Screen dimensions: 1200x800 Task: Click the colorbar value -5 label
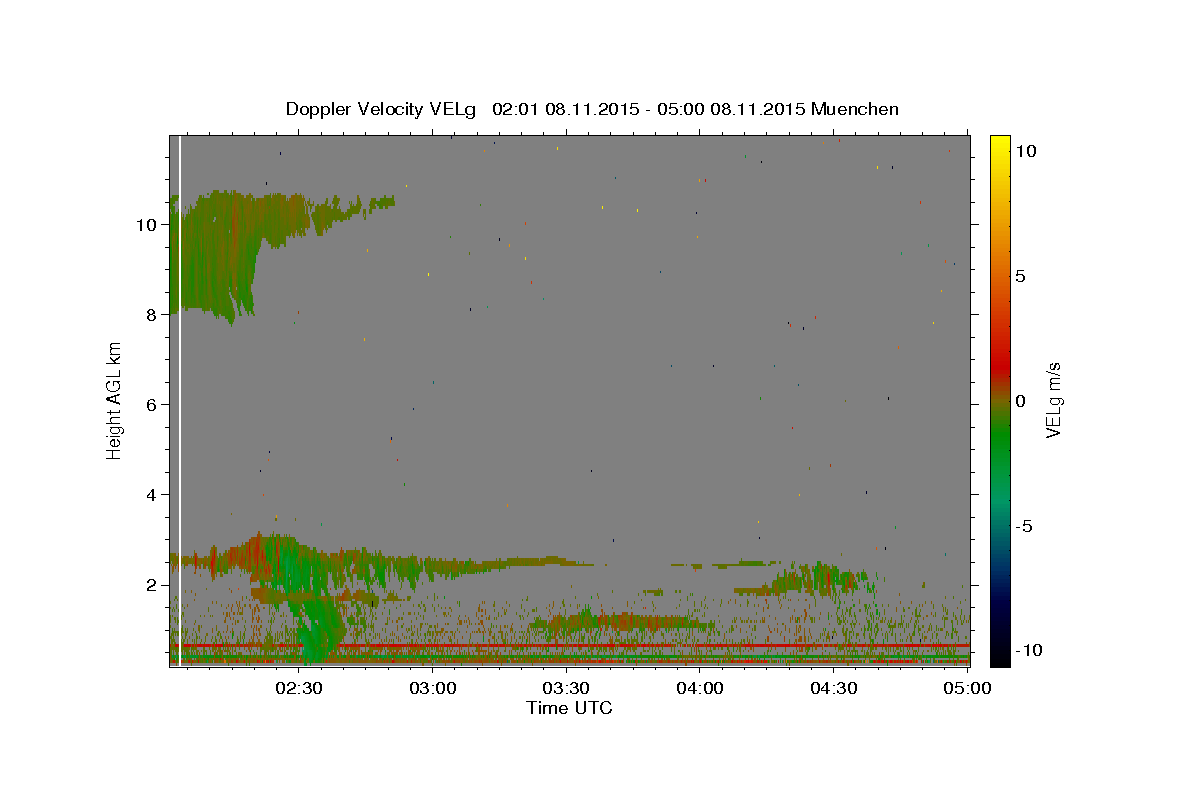1026,526
